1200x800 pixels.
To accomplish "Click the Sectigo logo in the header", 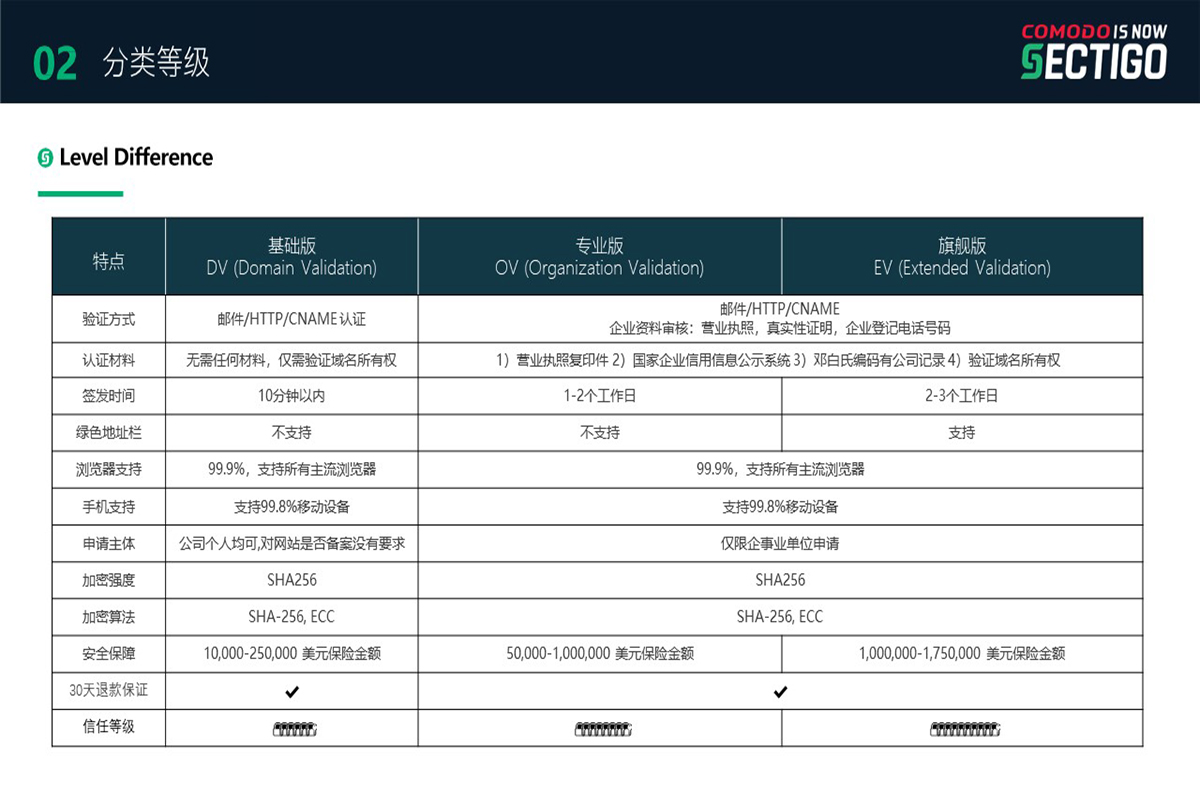I will click(1093, 52).
